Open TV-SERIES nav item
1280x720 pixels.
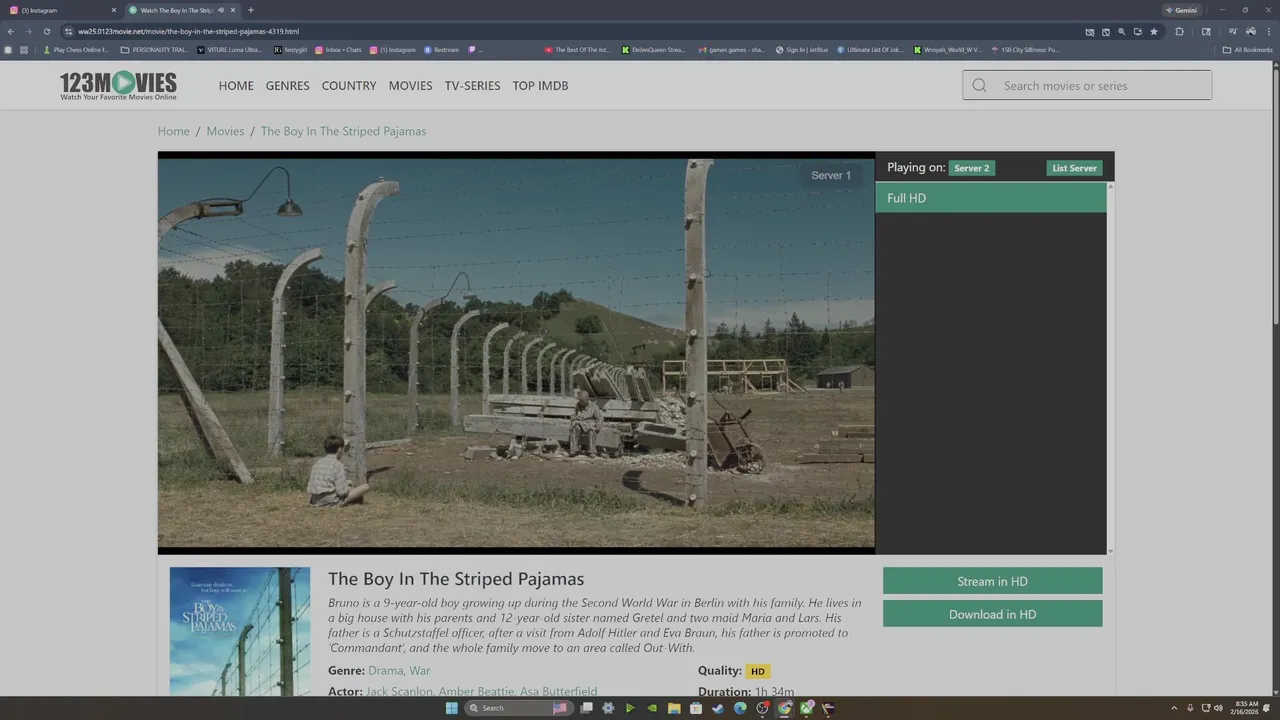(473, 86)
